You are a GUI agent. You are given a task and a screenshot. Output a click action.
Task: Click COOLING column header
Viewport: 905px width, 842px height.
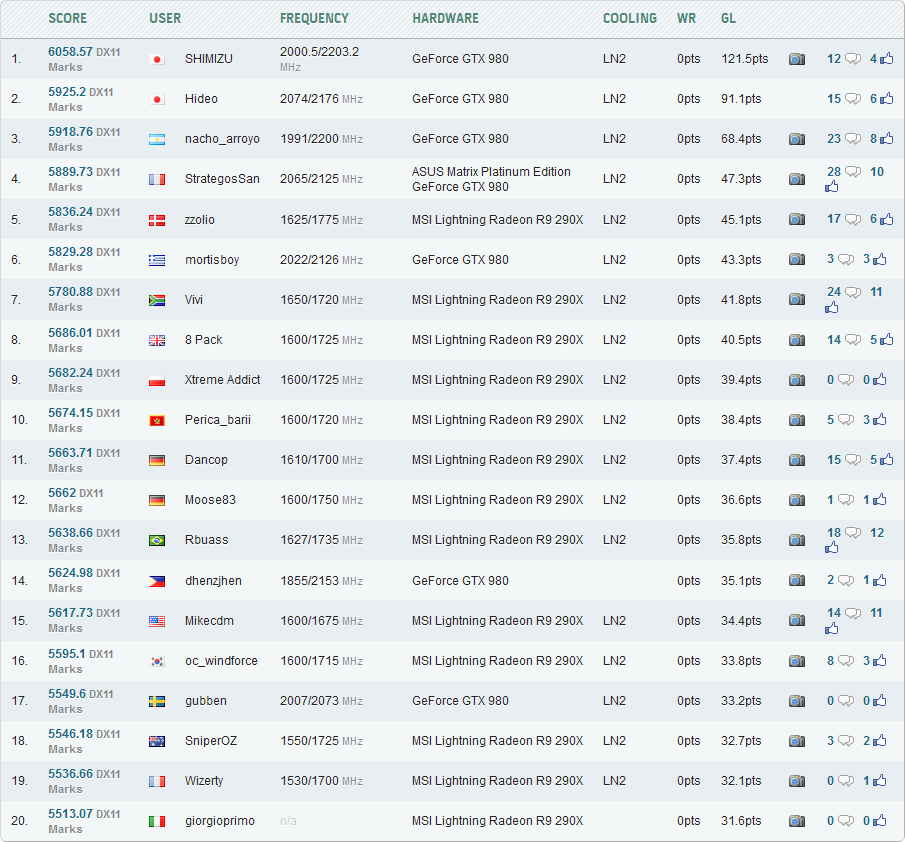[x=630, y=18]
